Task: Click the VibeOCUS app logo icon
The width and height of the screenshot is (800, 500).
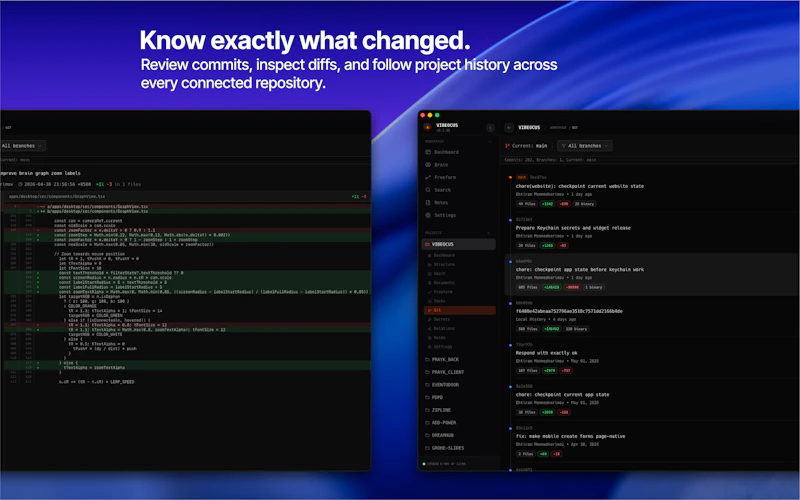Action: (428, 127)
